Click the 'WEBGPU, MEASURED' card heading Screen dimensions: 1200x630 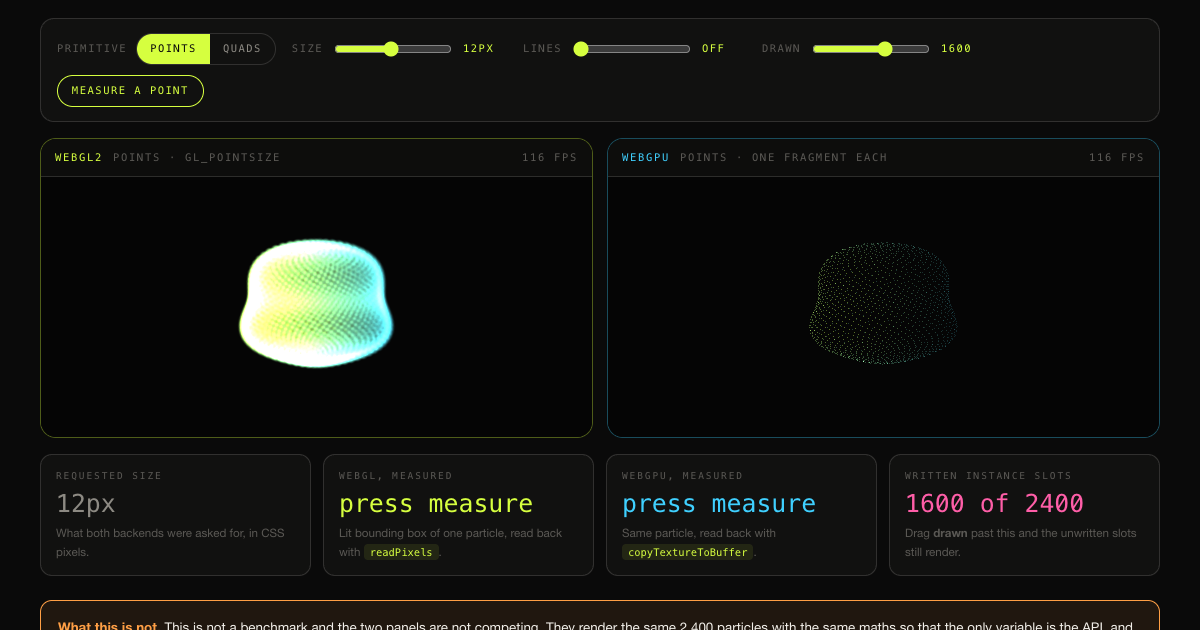pyautogui.click(x=683, y=476)
